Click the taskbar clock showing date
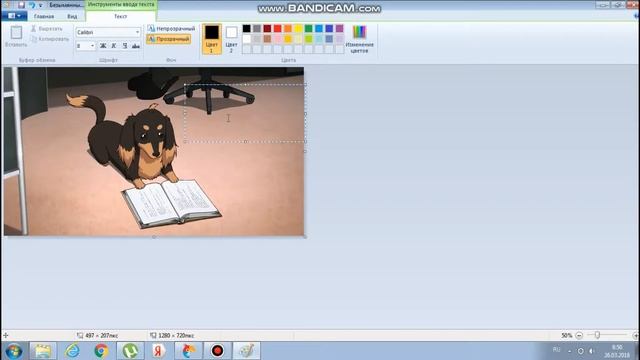Image resolution: width=640 pixels, height=360 pixels. click(x=617, y=351)
